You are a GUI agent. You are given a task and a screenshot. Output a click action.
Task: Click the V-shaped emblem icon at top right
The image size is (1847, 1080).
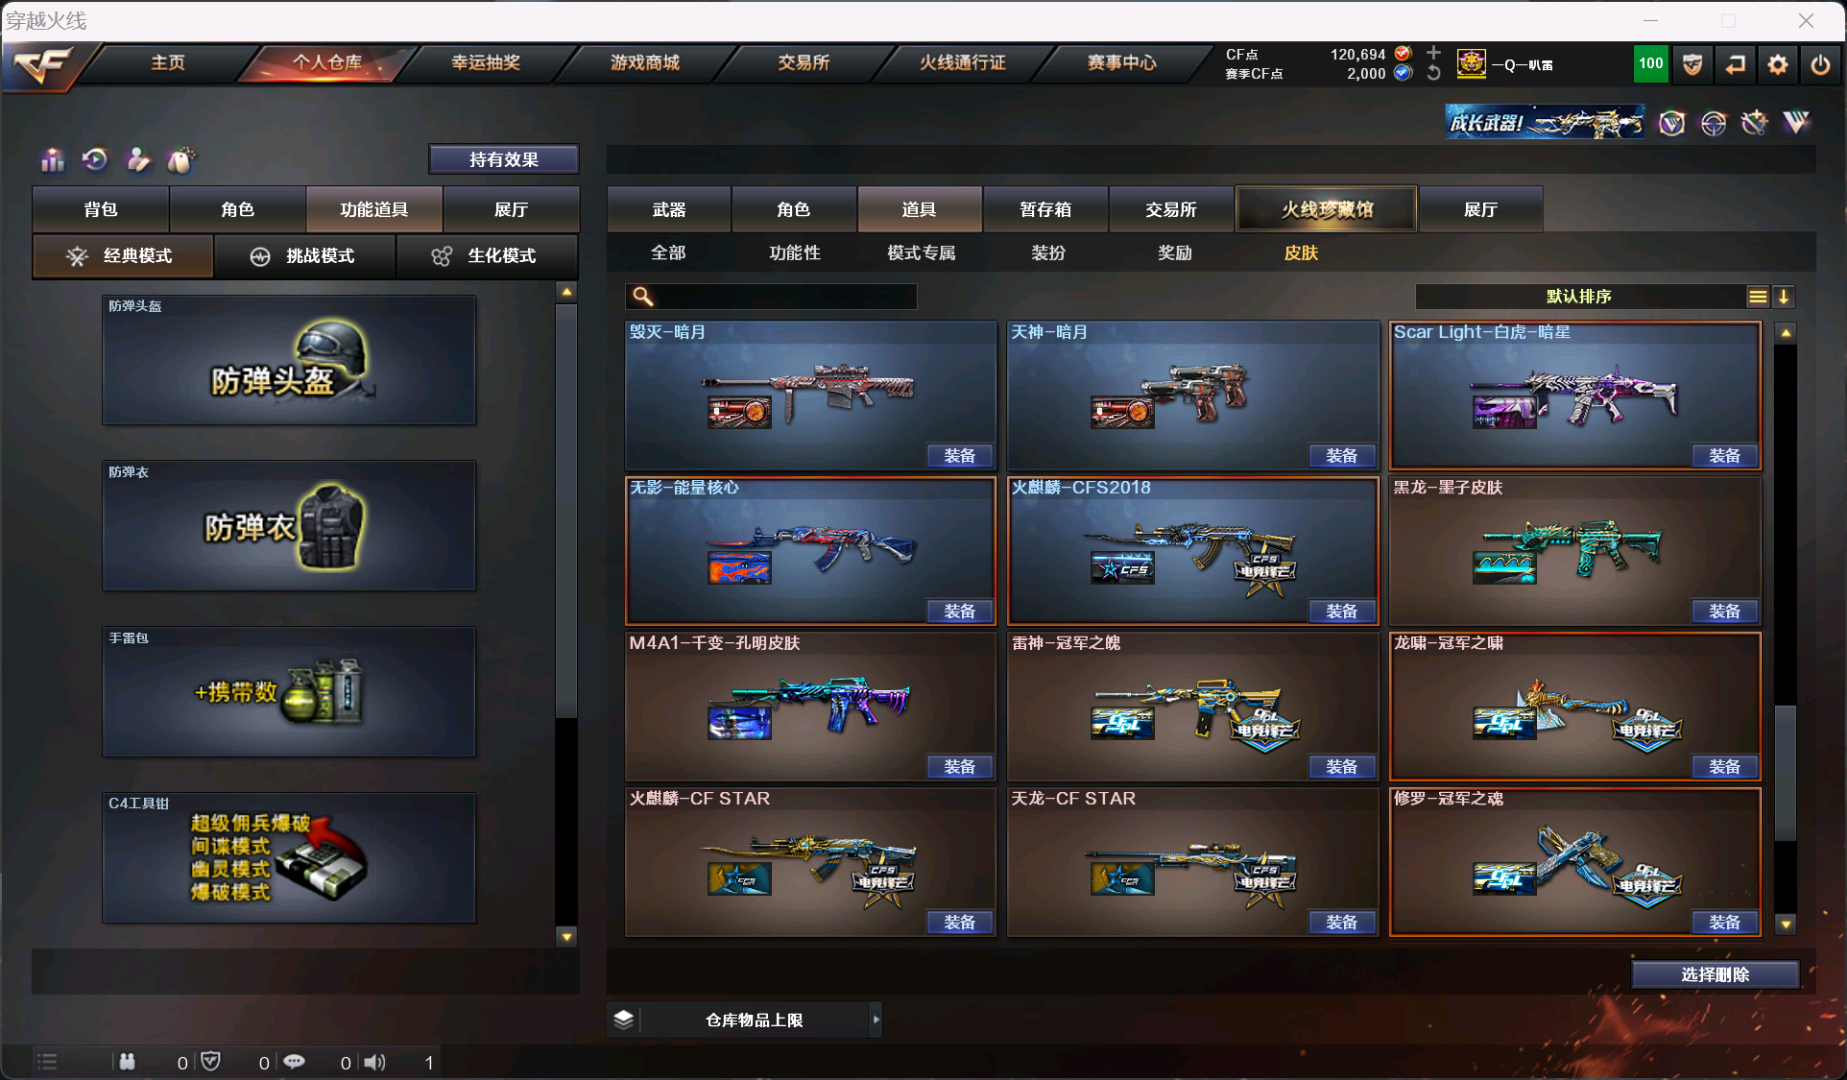[x=1797, y=122]
